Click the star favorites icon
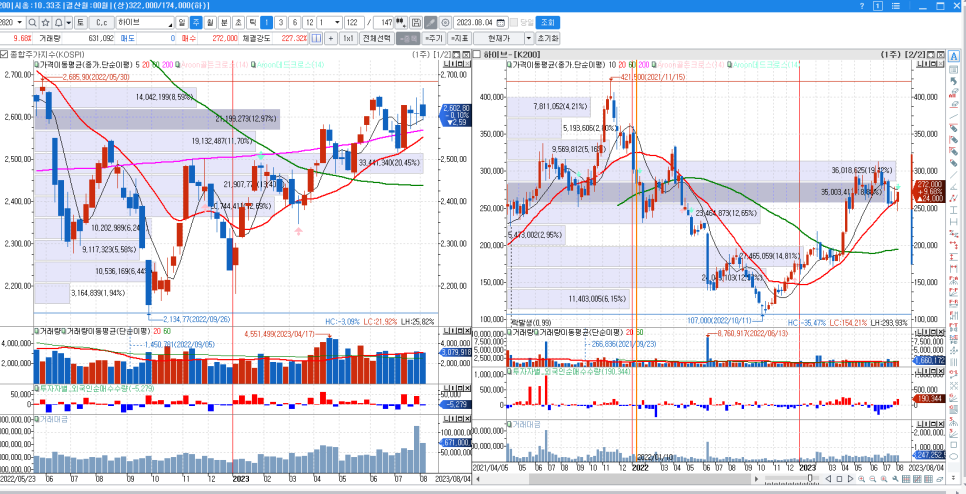 click(45, 22)
